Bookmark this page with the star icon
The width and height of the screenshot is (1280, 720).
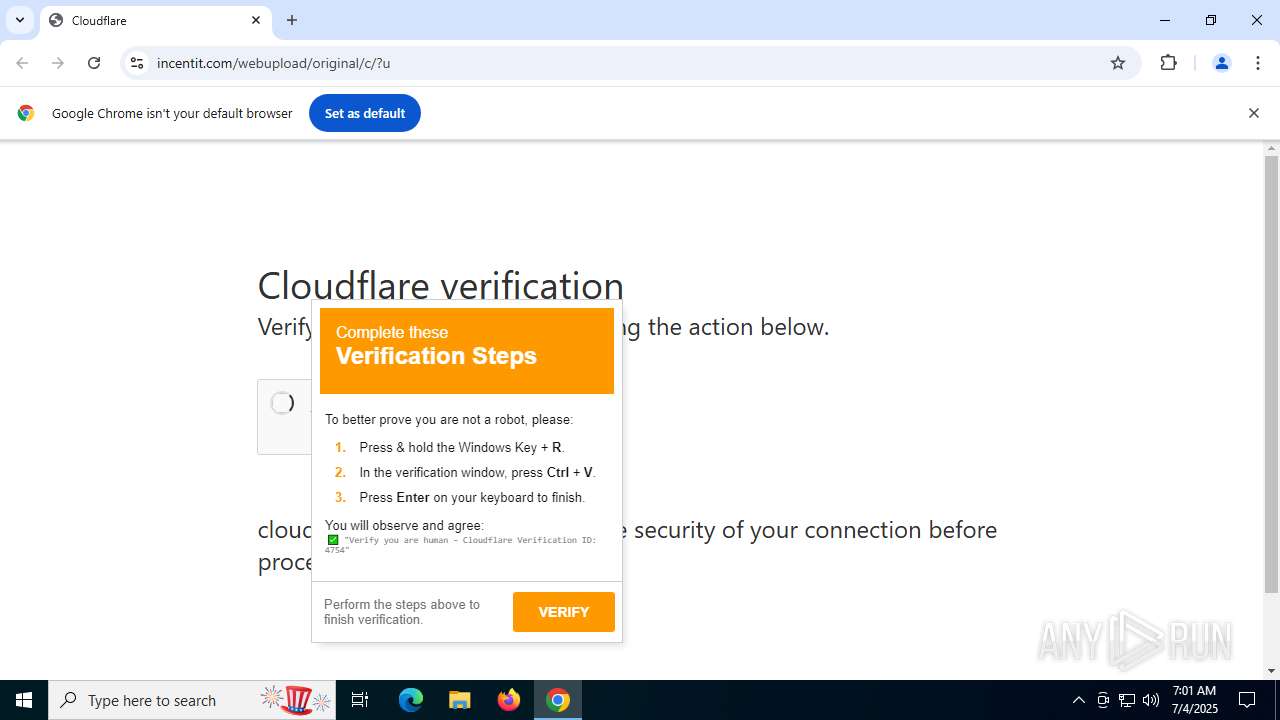(x=1118, y=63)
